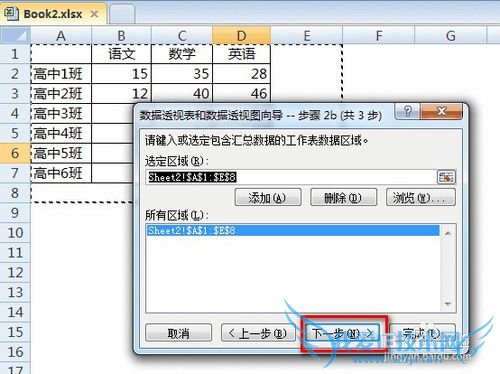Select highlighted column D header
Viewport: 500px width, 374px height.
pos(241,35)
